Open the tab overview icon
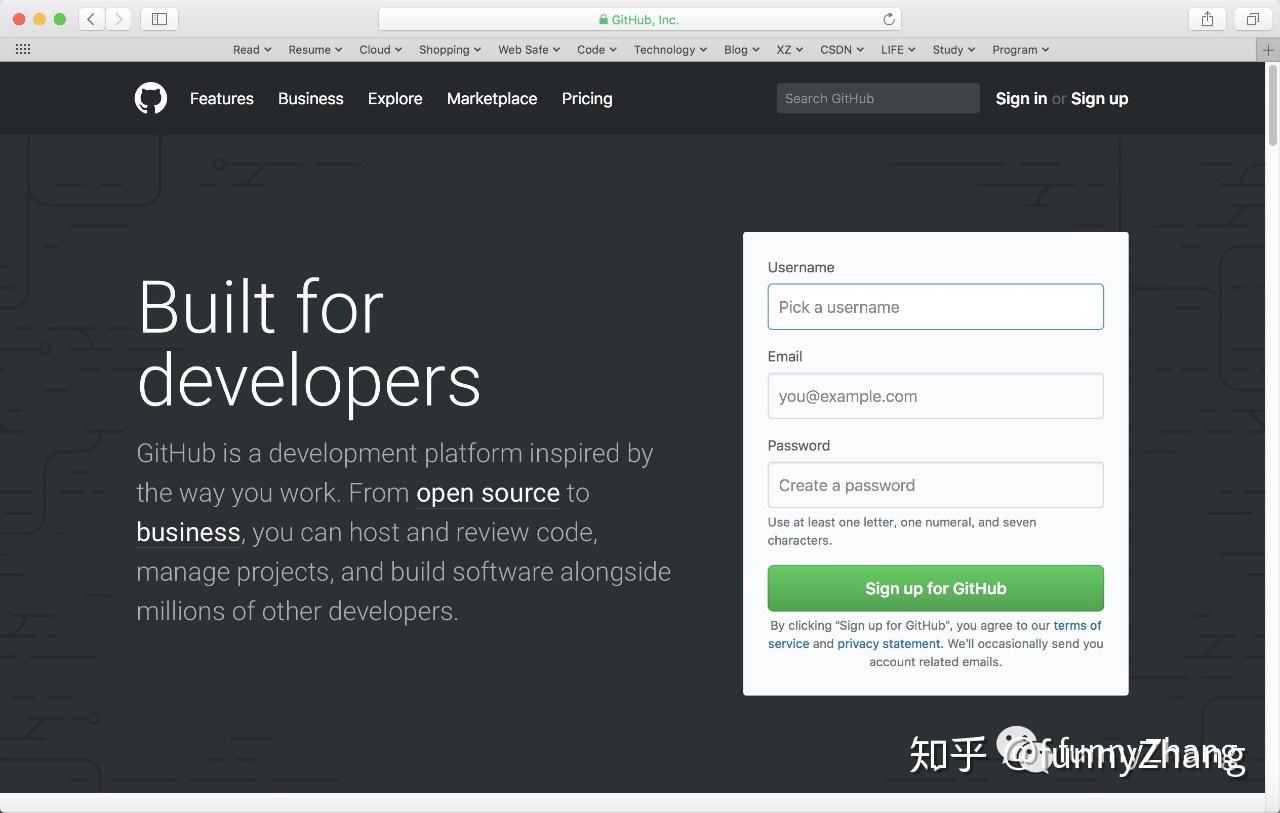Image resolution: width=1280 pixels, height=813 pixels. pyautogui.click(x=1251, y=18)
